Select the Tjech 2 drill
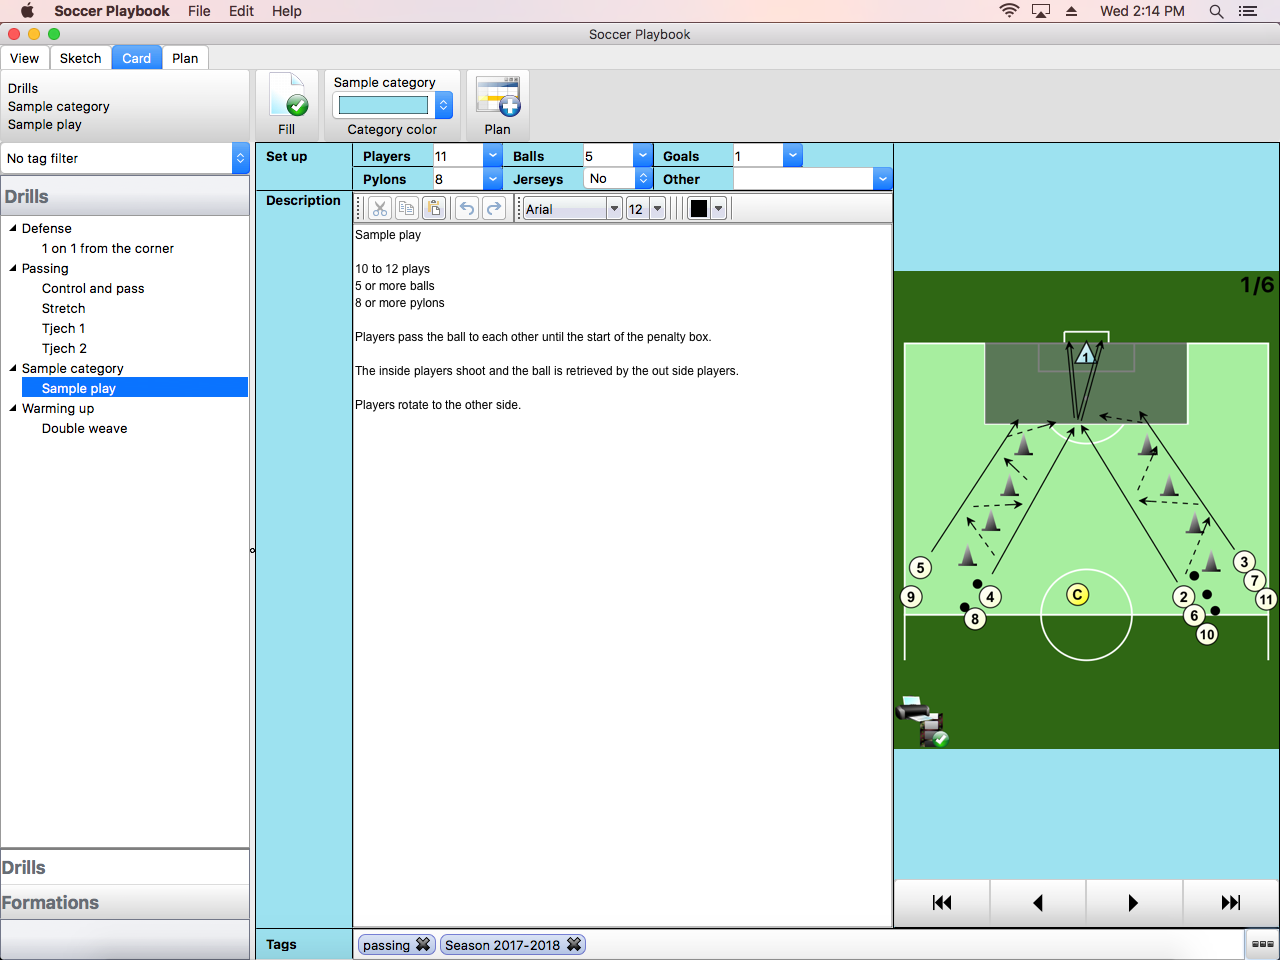This screenshot has width=1280, height=960. 64,348
